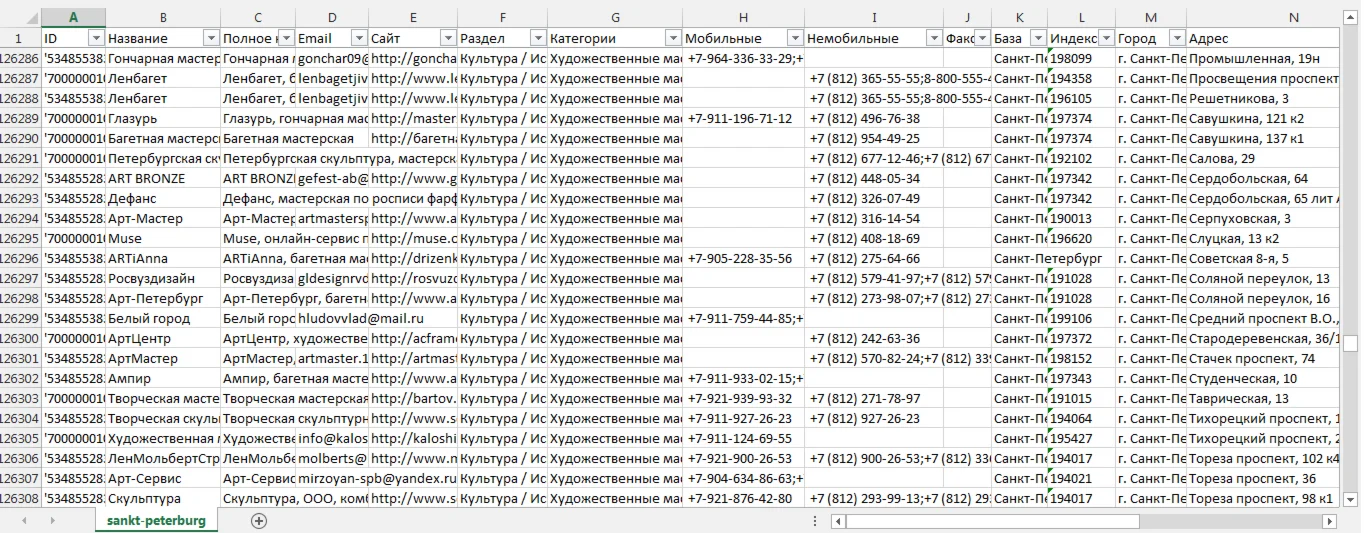Click the horizontal scrollbar right arrow
The width and height of the screenshot is (1366, 533).
coord(1331,521)
